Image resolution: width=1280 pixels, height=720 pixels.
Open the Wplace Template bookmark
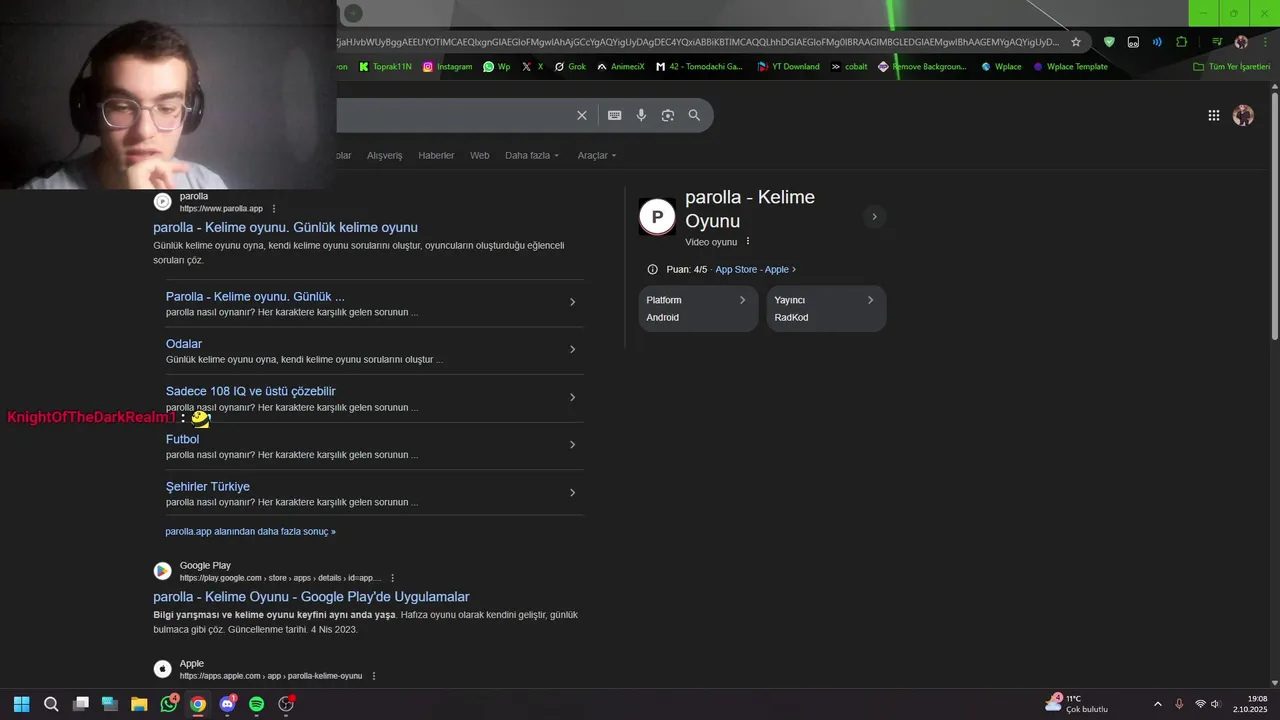(1070, 67)
